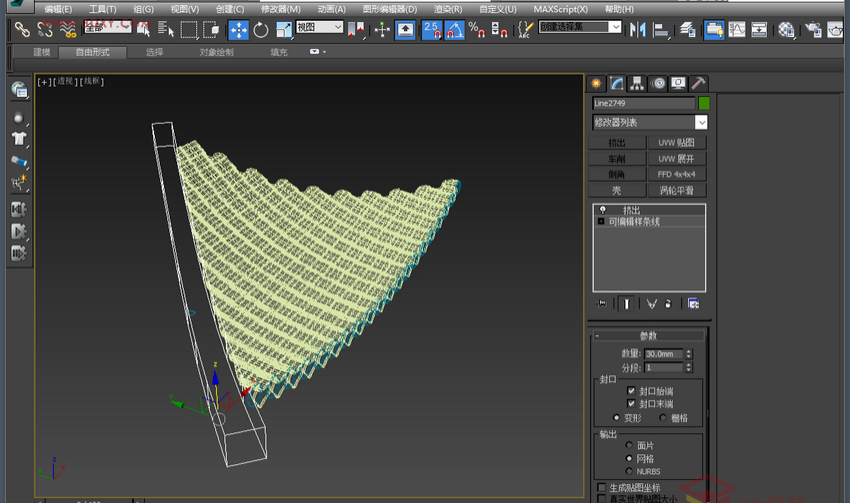Activate the Select and Move tool
Screen dimensions: 850x503
point(238,29)
